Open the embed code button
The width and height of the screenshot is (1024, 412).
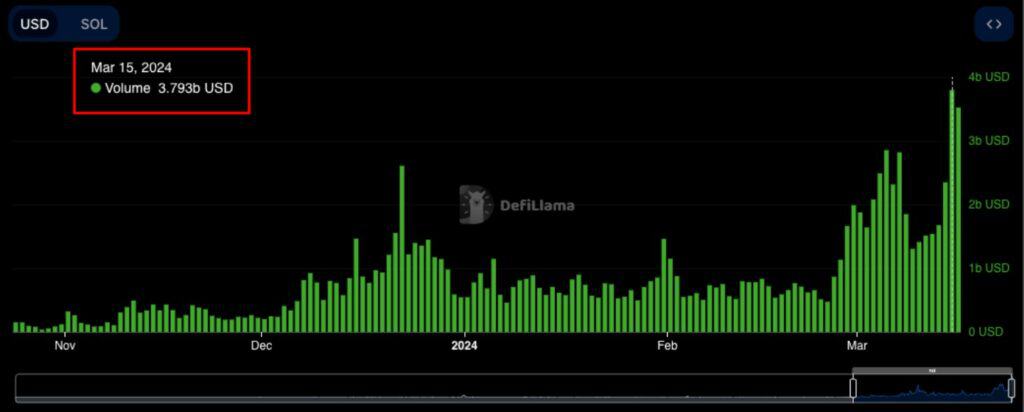(993, 25)
